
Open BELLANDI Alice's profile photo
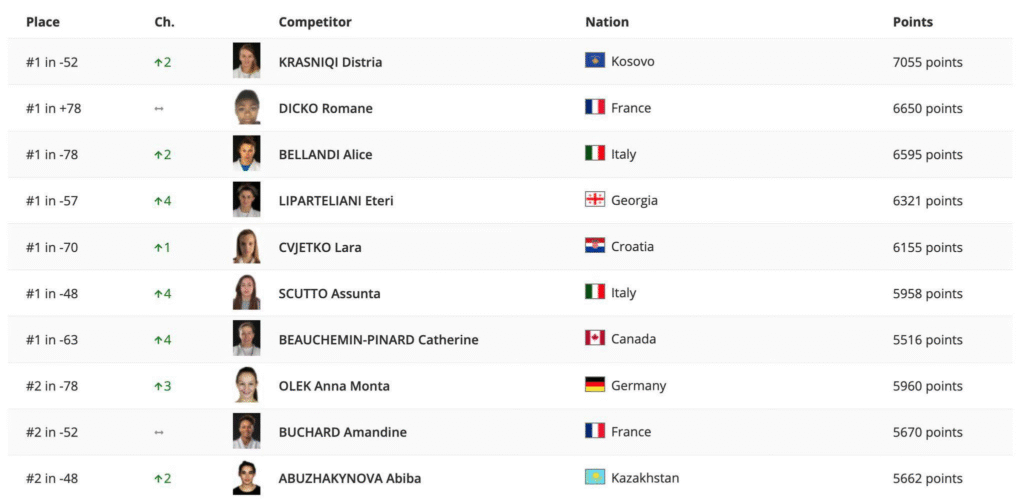(246, 153)
